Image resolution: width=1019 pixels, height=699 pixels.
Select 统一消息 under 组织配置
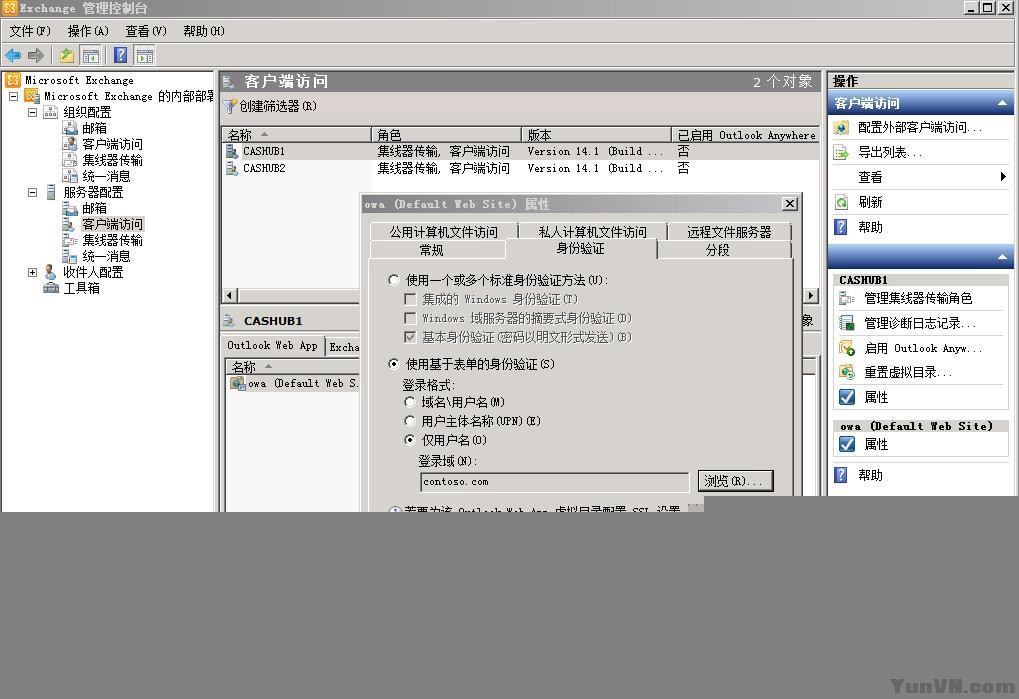pos(106,176)
